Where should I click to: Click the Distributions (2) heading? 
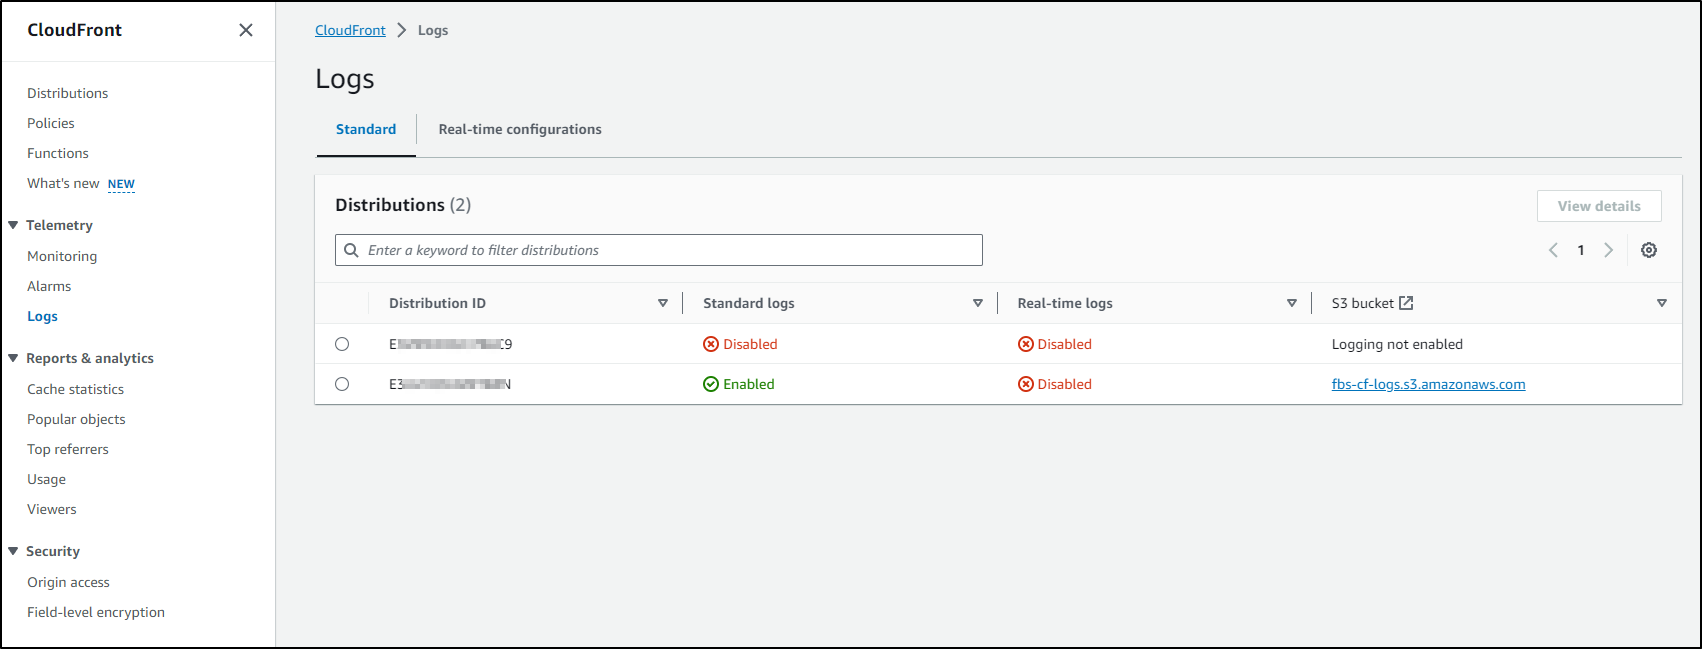point(403,205)
